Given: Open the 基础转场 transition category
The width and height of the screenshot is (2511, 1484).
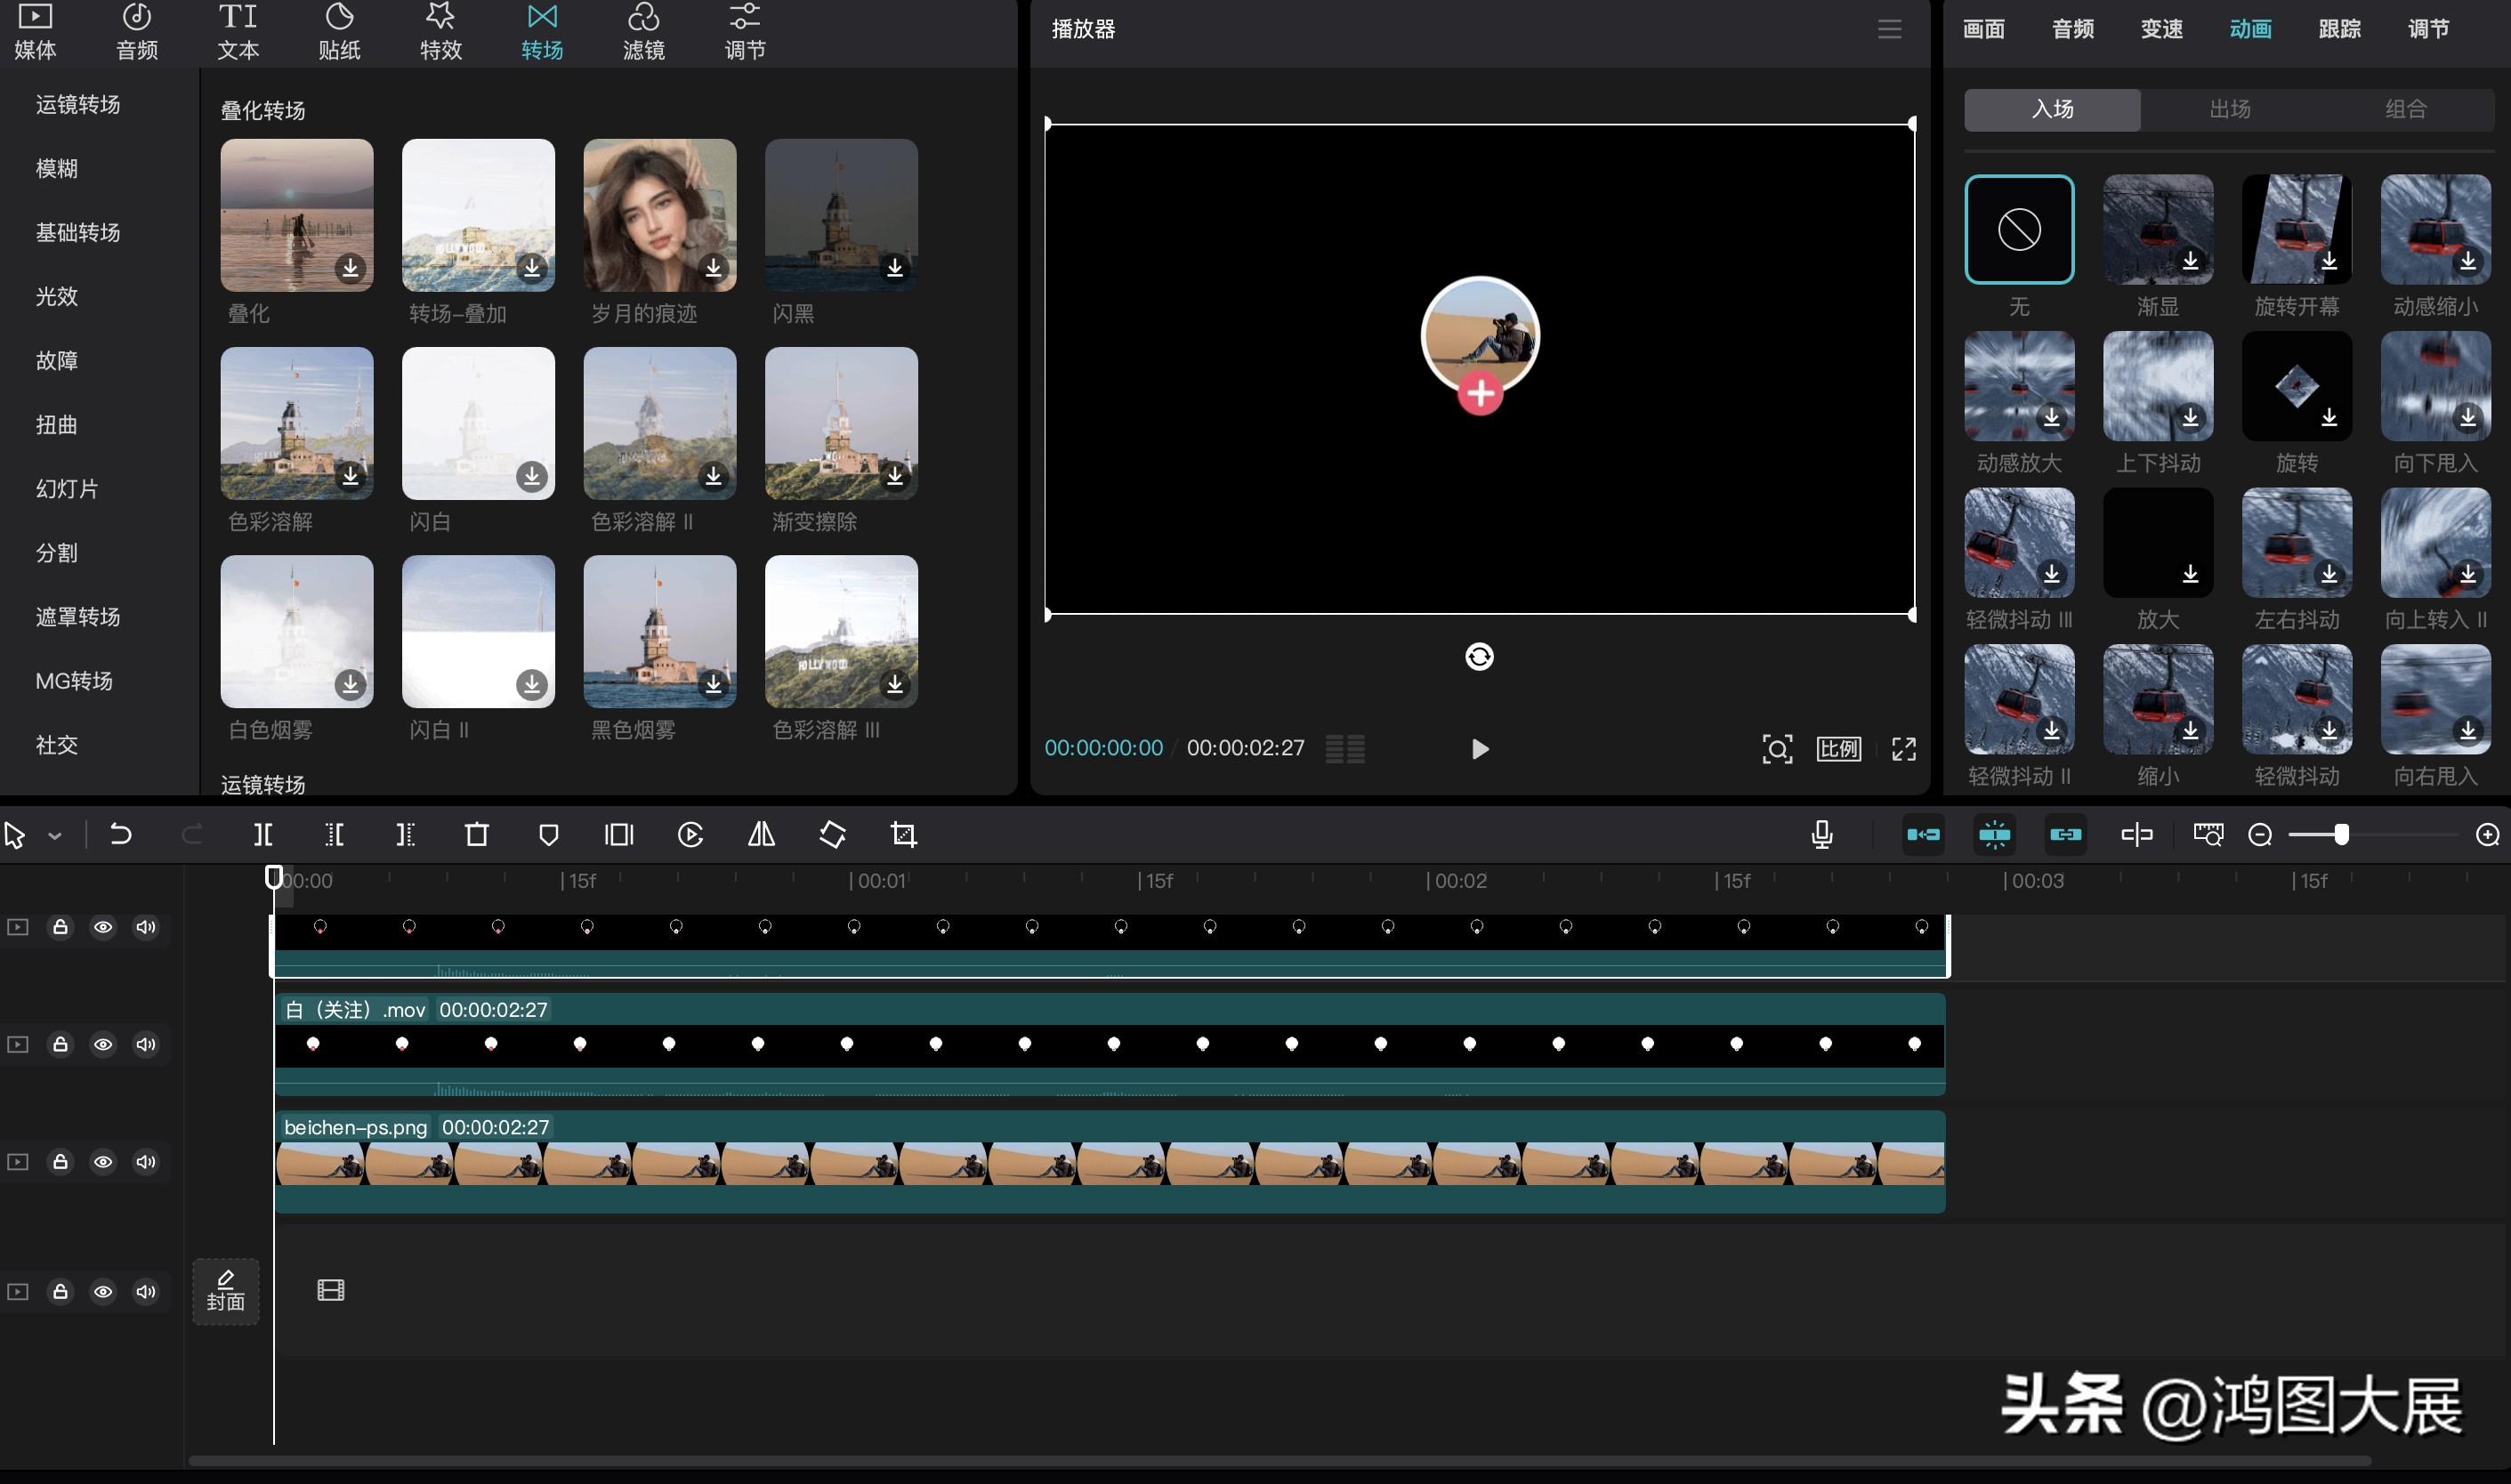Looking at the screenshot, I should click(78, 232).
